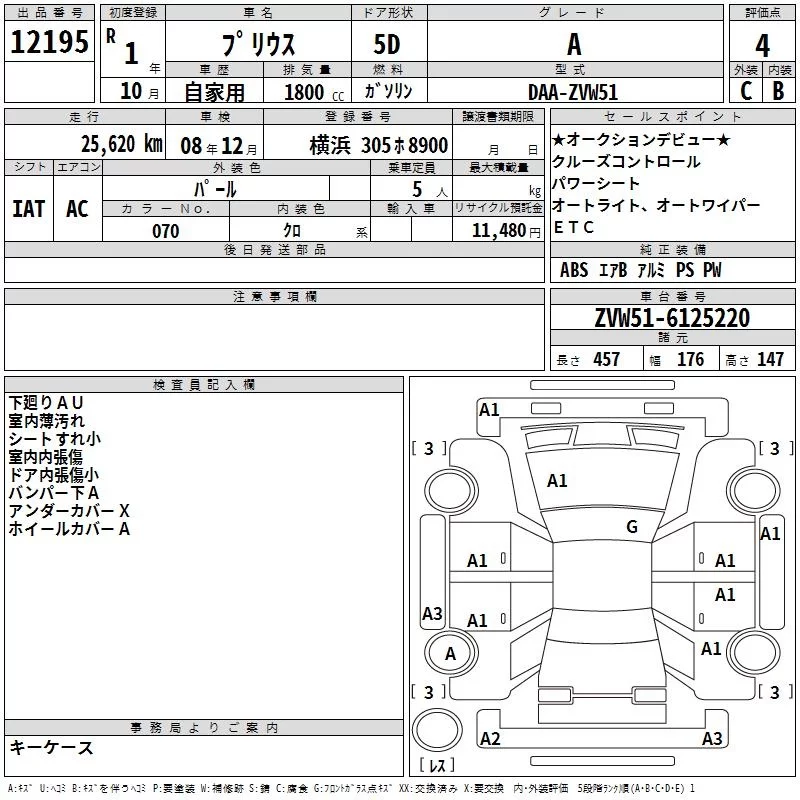
Task: Click the キーケース notice text
Action: [52, 748]
